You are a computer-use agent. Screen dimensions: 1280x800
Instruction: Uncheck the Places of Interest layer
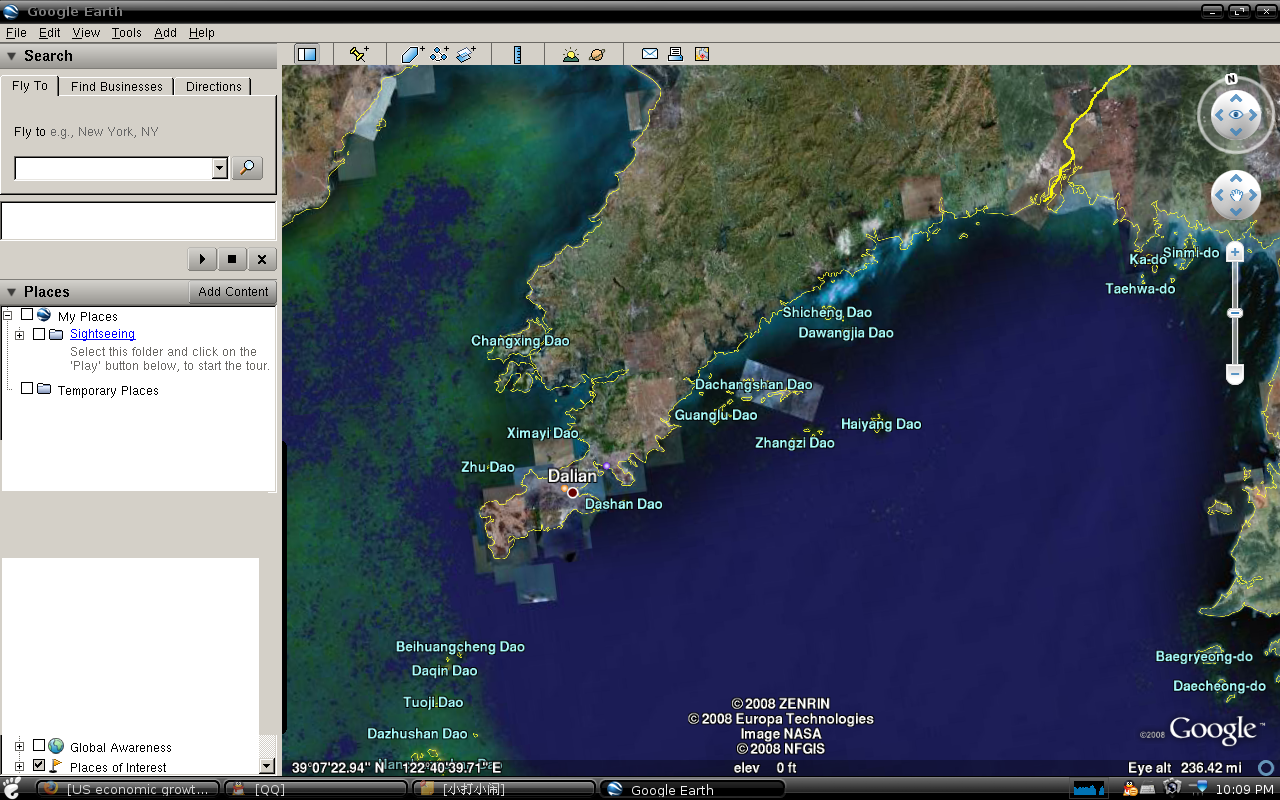pyautogui.click(x=39, y=766)
